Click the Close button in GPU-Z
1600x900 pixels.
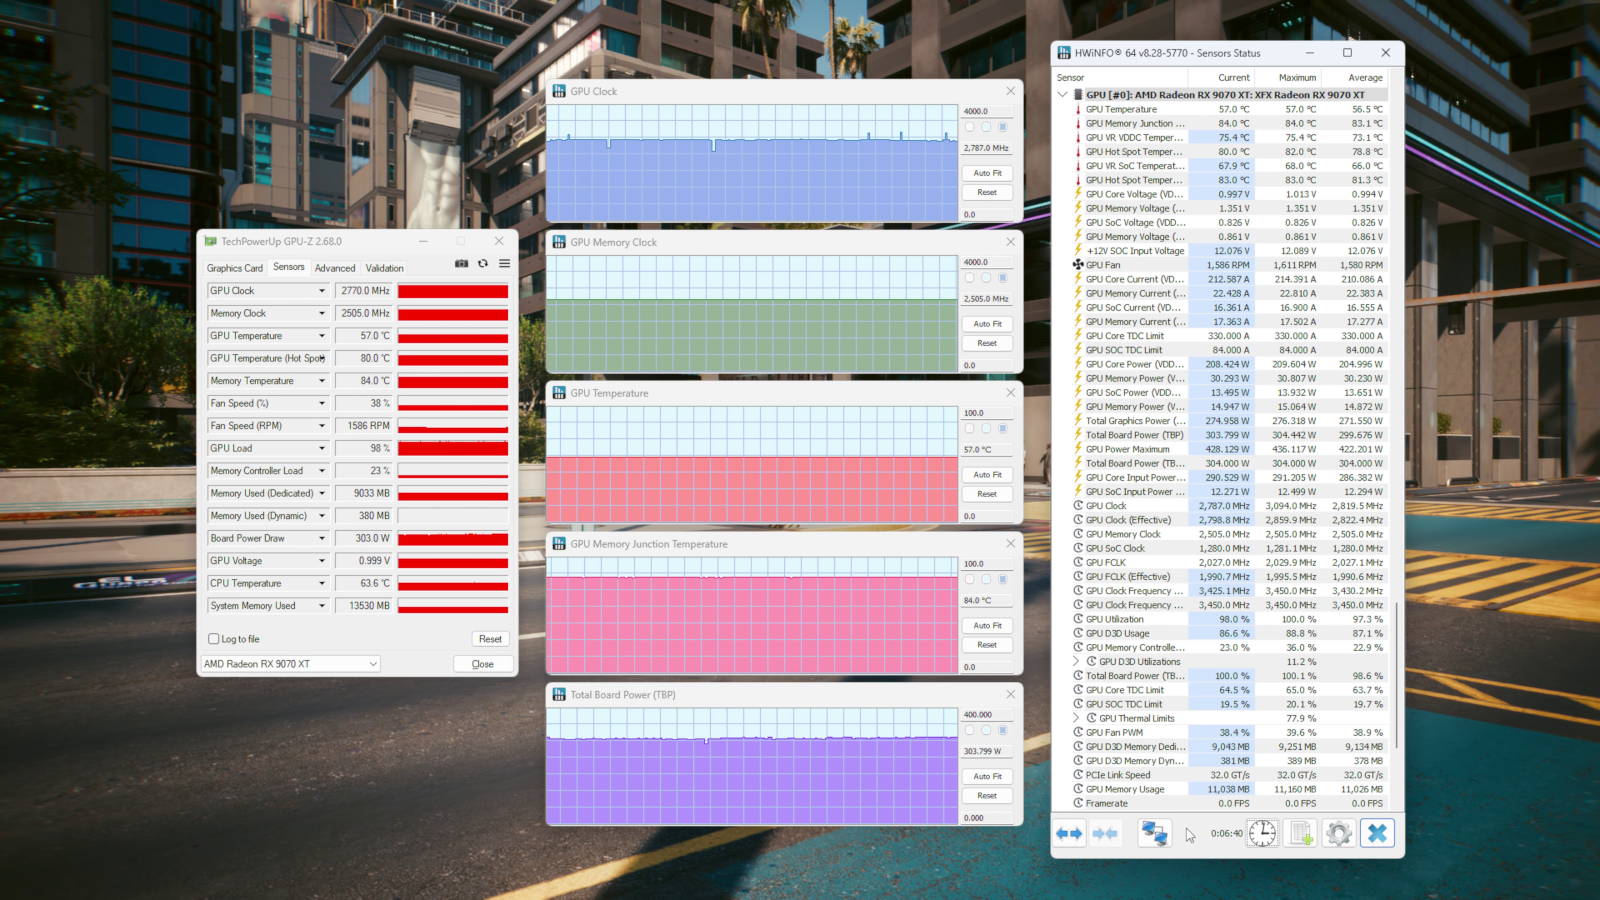483,664
